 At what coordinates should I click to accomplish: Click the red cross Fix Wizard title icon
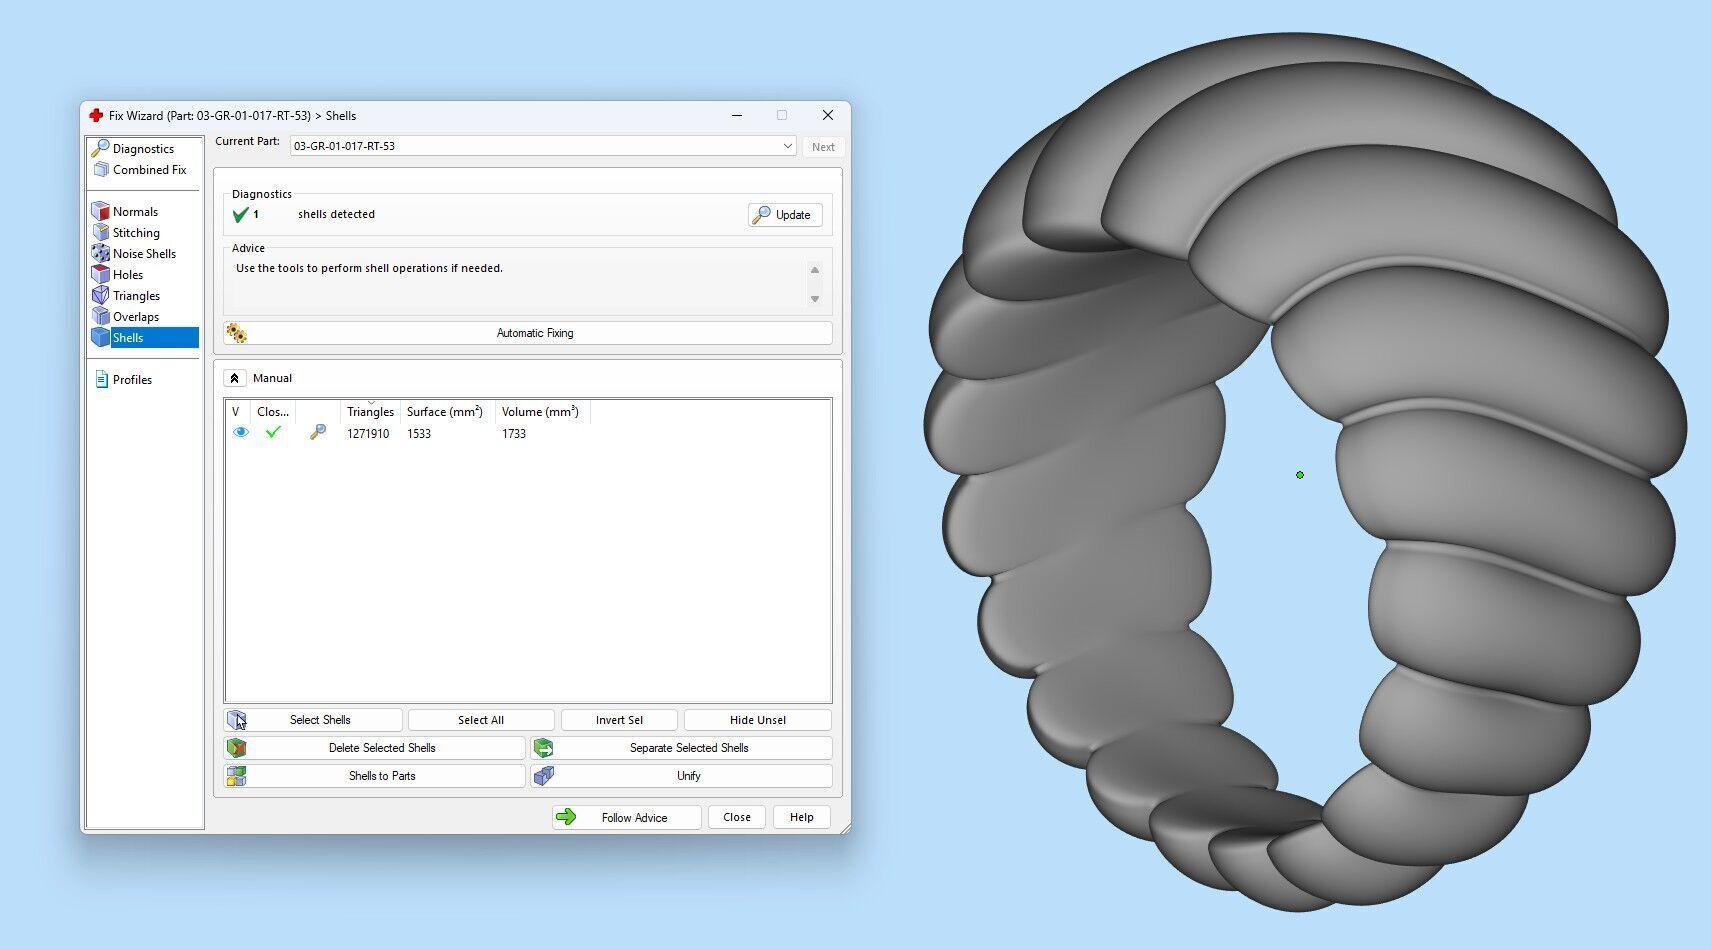click(x=96, y=116)
